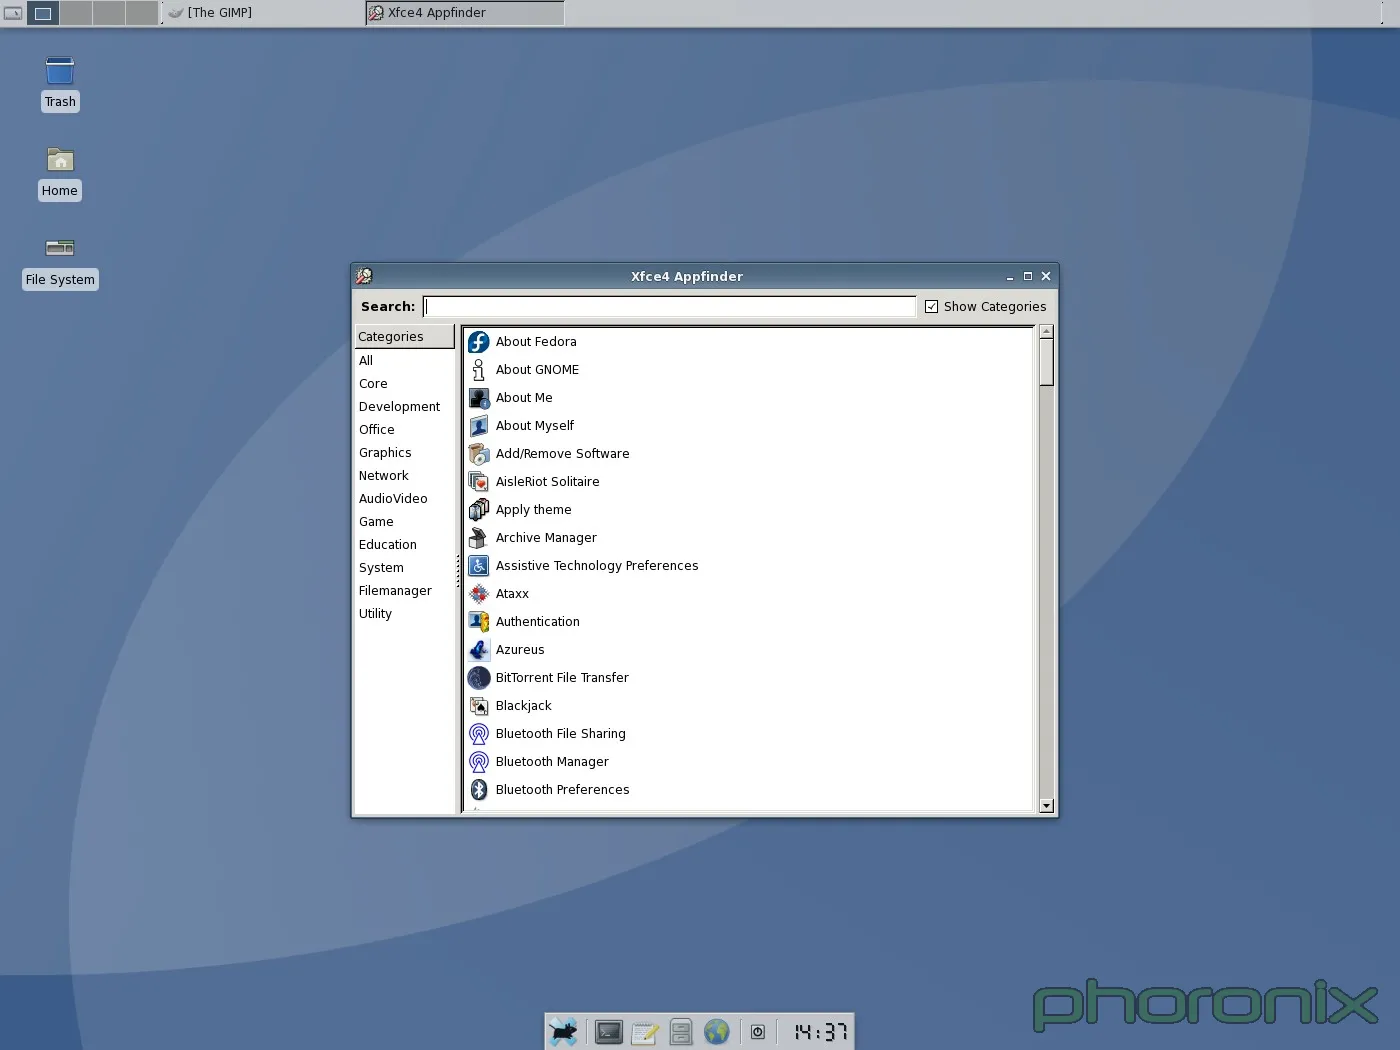Viewport: 1400px width, 1050px height.
Task: Launch the web browser globe icon
Action: pyautogui.click(x=717, y=1032)
